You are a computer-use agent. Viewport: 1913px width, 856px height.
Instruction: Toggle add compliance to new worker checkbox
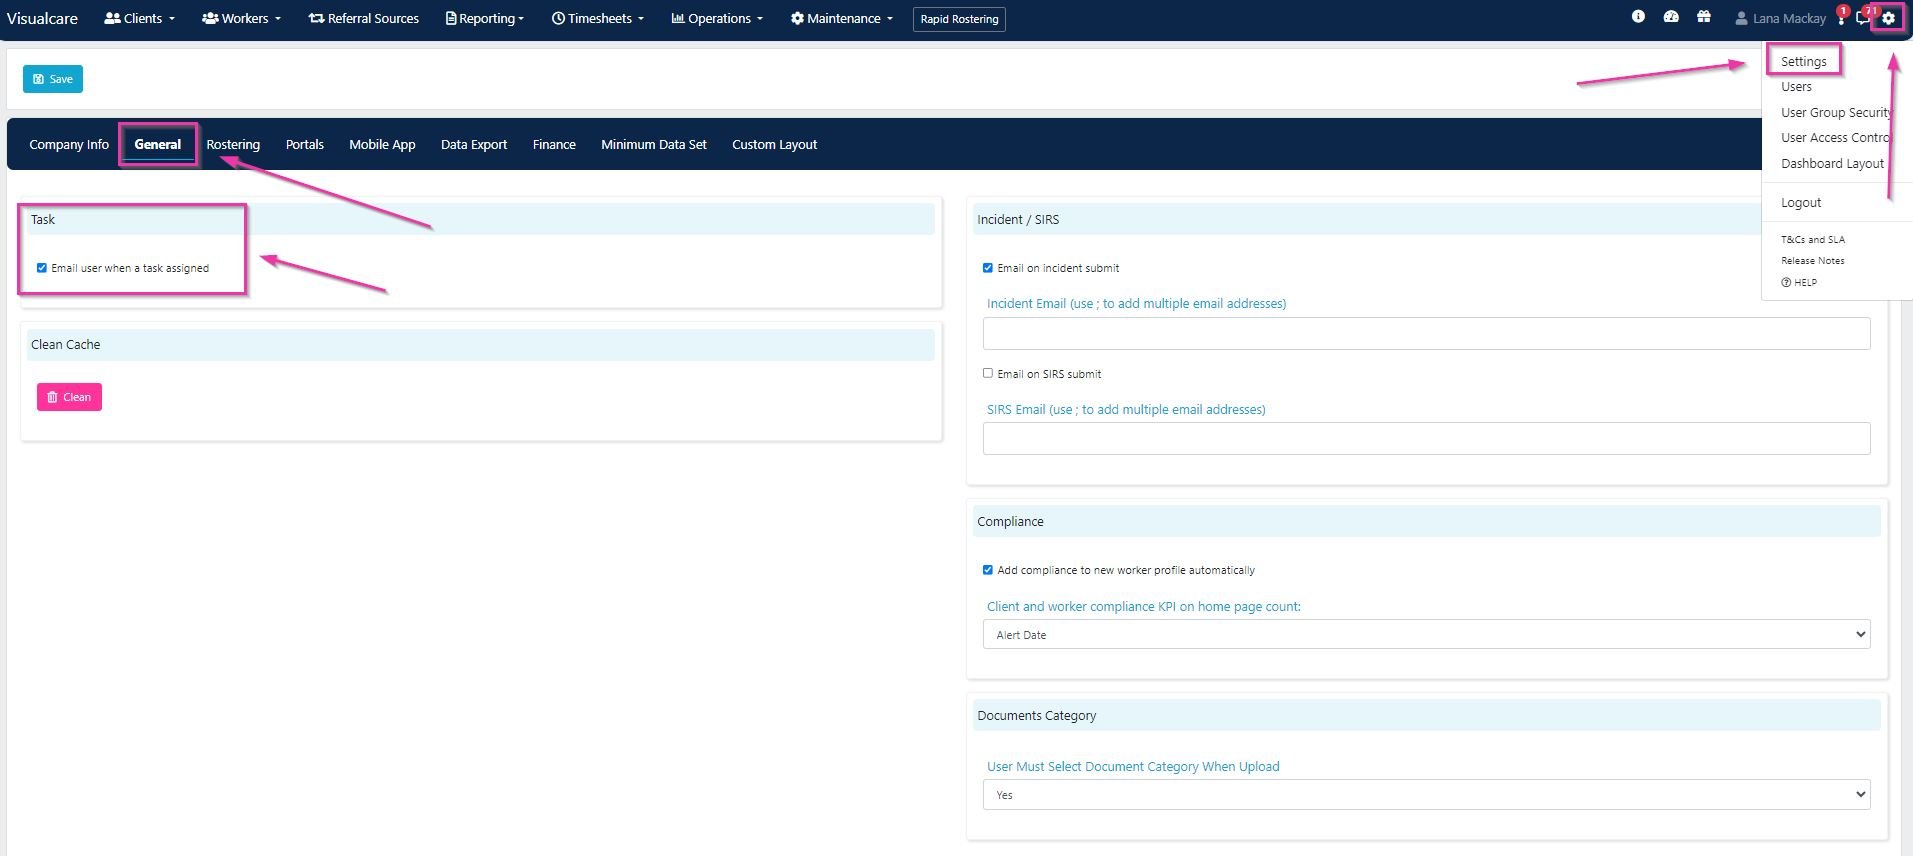[988, 570]
